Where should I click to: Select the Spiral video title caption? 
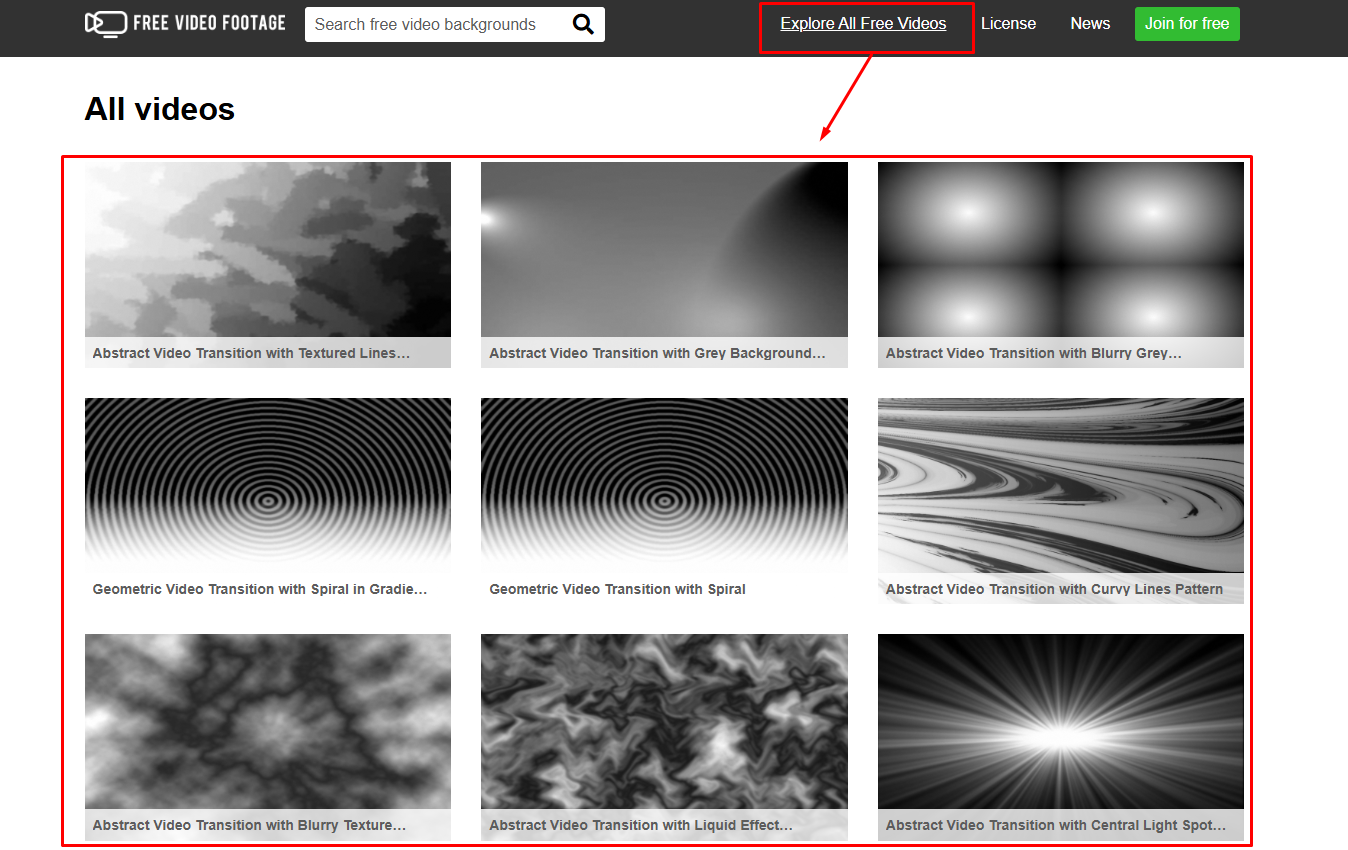(617, 589)
